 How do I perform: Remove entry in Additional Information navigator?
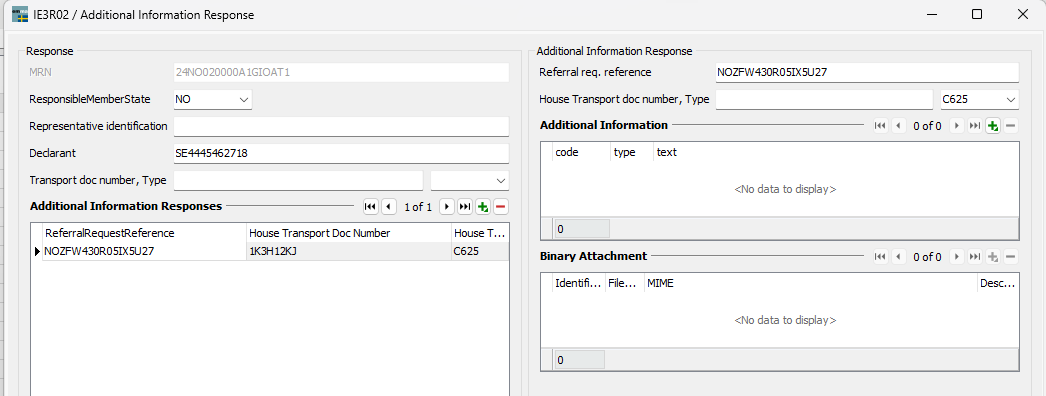pos(1011,125)
